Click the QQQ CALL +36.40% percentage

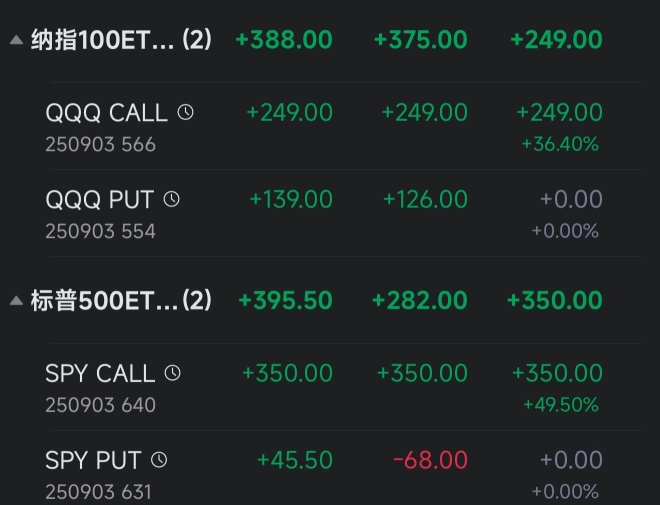coord(560,145)
